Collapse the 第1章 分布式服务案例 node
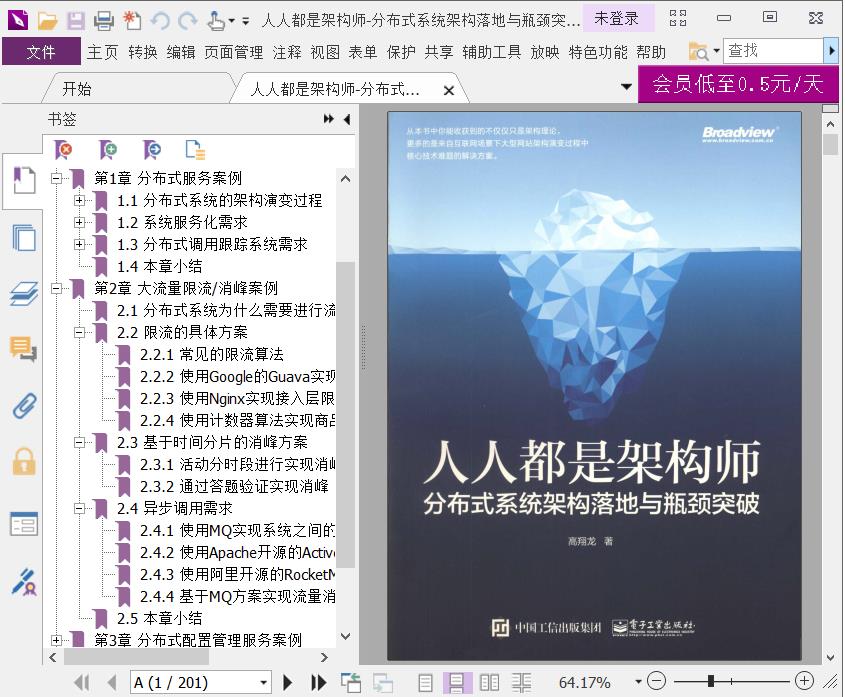 coord(57,178)
